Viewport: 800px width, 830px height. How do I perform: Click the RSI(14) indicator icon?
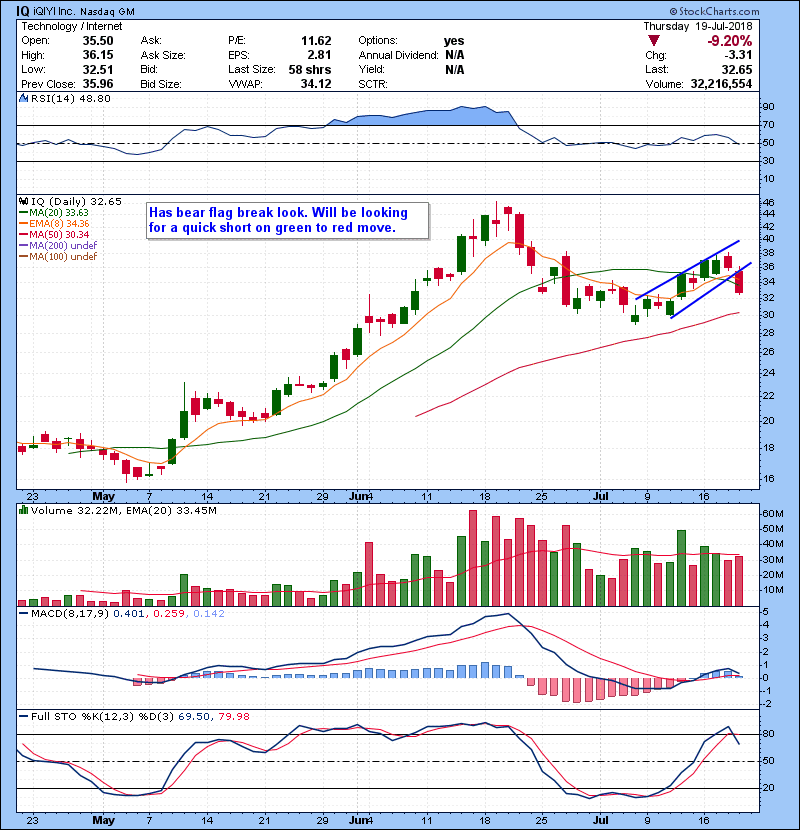[x=23, y=98]
